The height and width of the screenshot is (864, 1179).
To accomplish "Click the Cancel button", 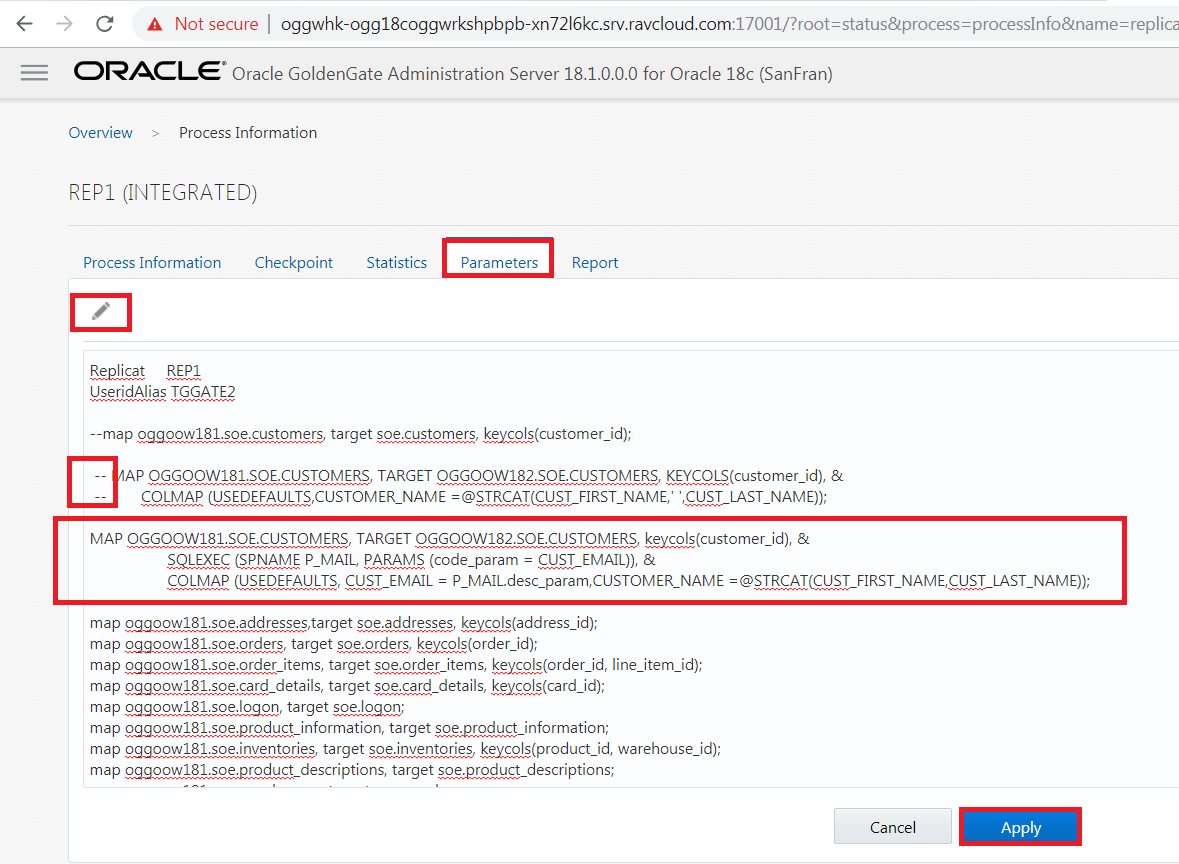I will [893, 827].
